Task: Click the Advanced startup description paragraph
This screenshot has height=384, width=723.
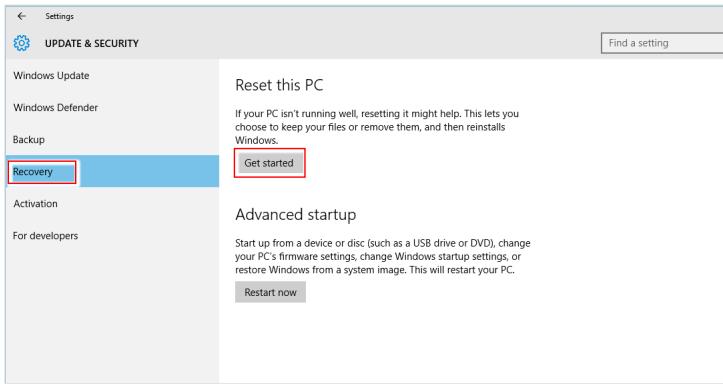Action: click(x=383, y=256)
